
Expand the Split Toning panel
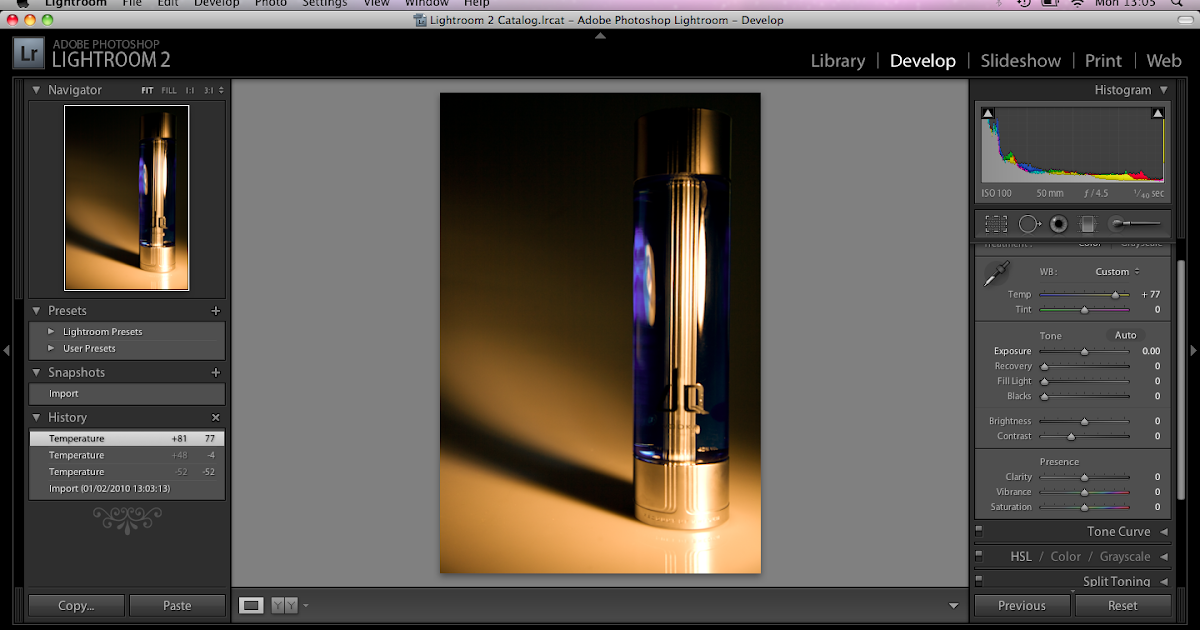[1163, 581]
